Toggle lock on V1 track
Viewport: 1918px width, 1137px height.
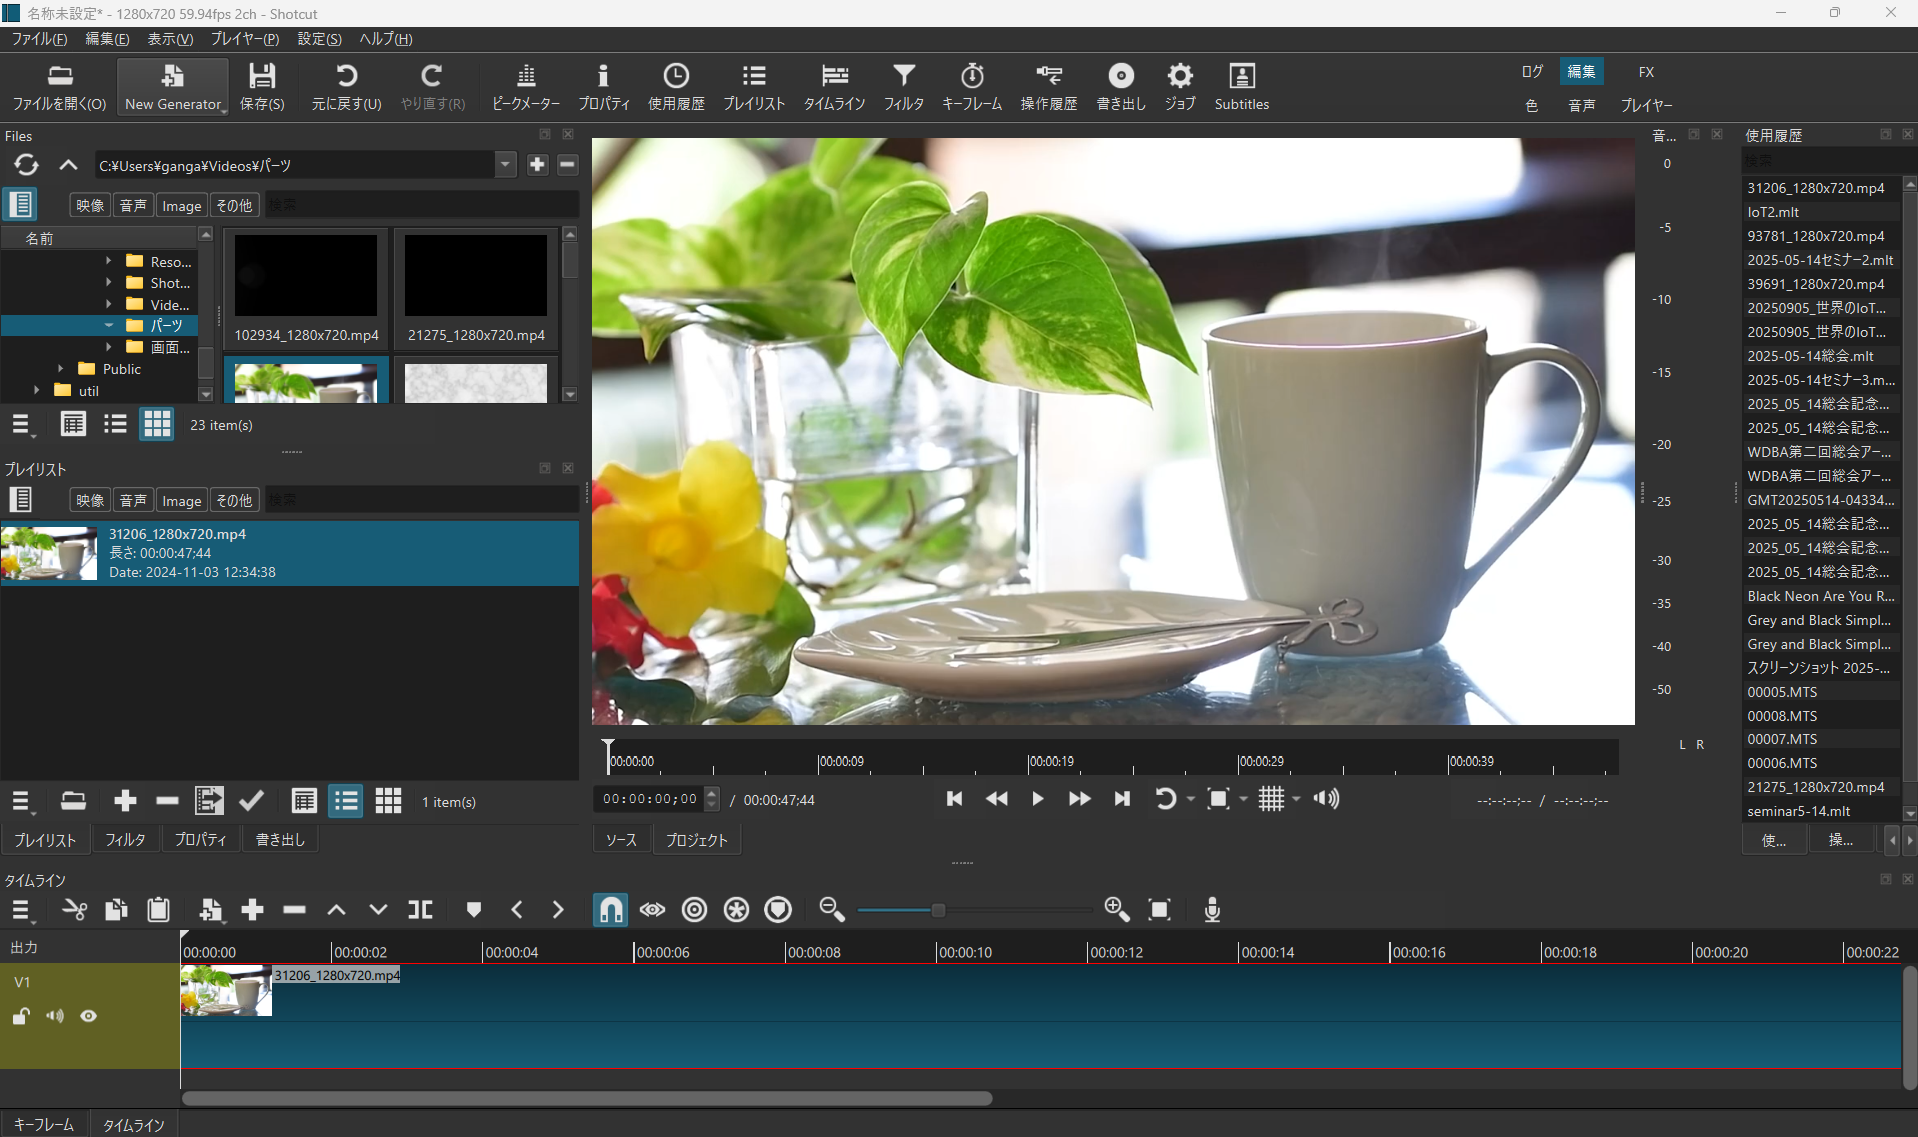click(x=21, y=1016)
